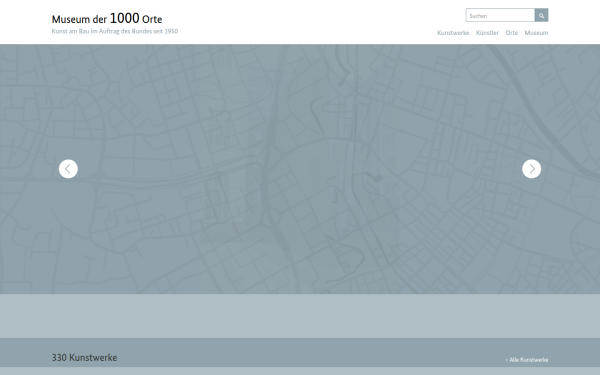
Task: Go to previous slide arrow
Action: click(x=68, y=169)
